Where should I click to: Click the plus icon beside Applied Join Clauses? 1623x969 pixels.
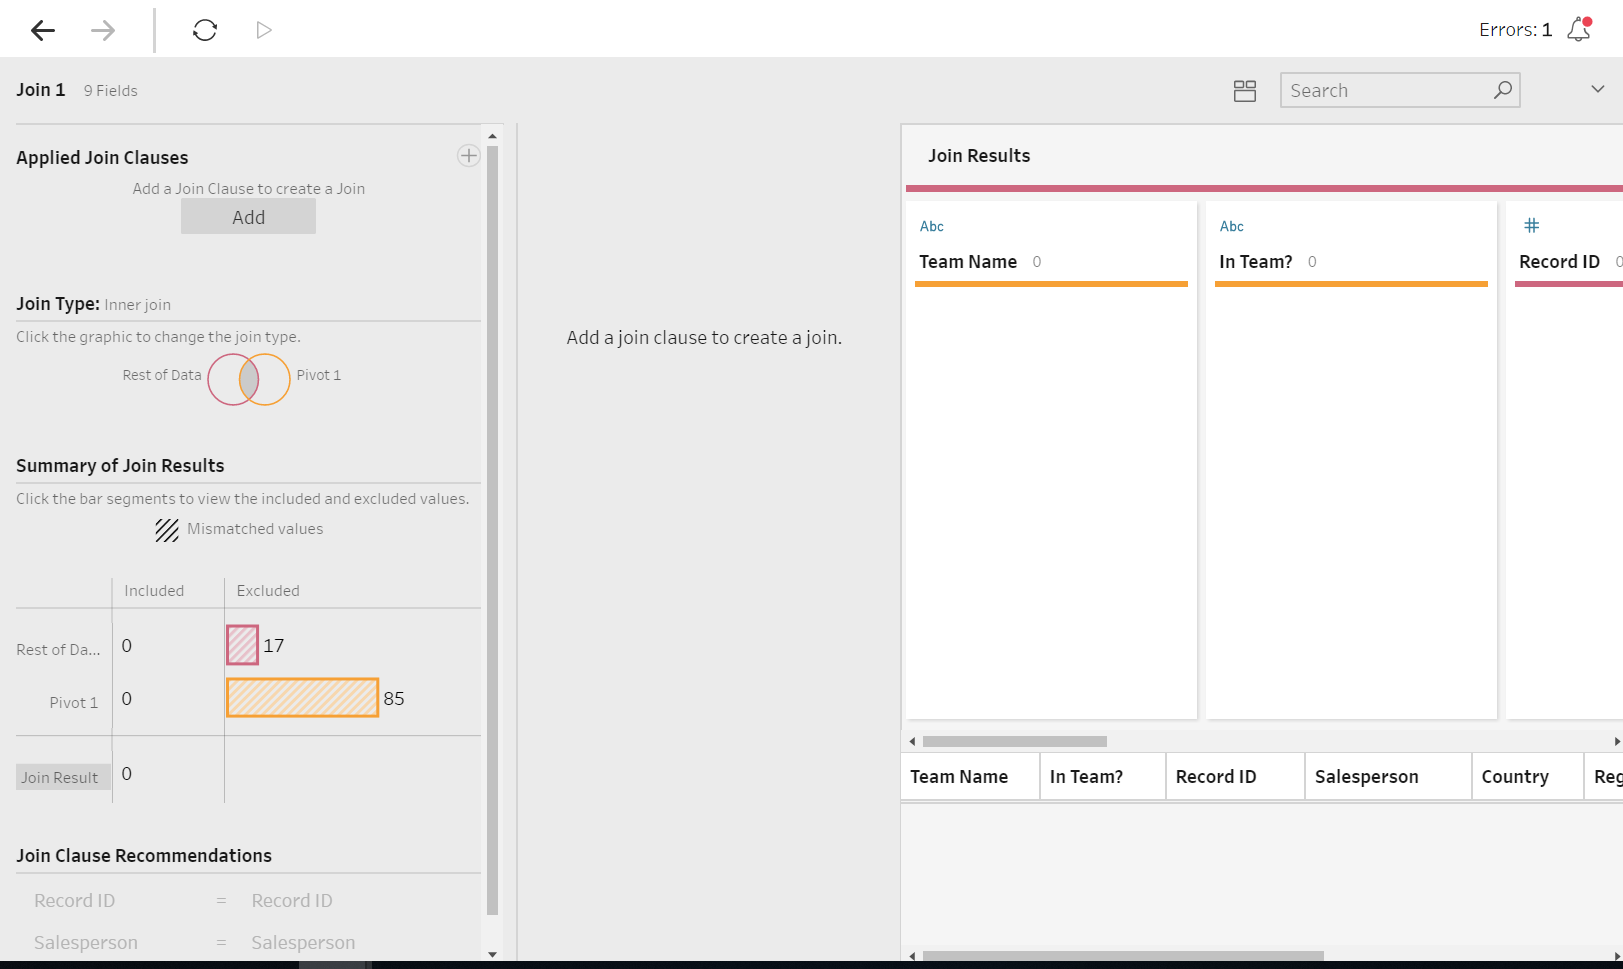pyautogui.click(x=468, y=155)
